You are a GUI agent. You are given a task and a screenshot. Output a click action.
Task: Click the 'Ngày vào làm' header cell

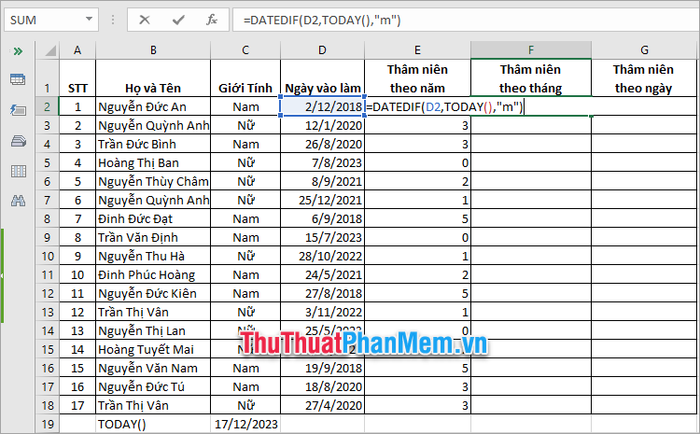coord(322,78)
